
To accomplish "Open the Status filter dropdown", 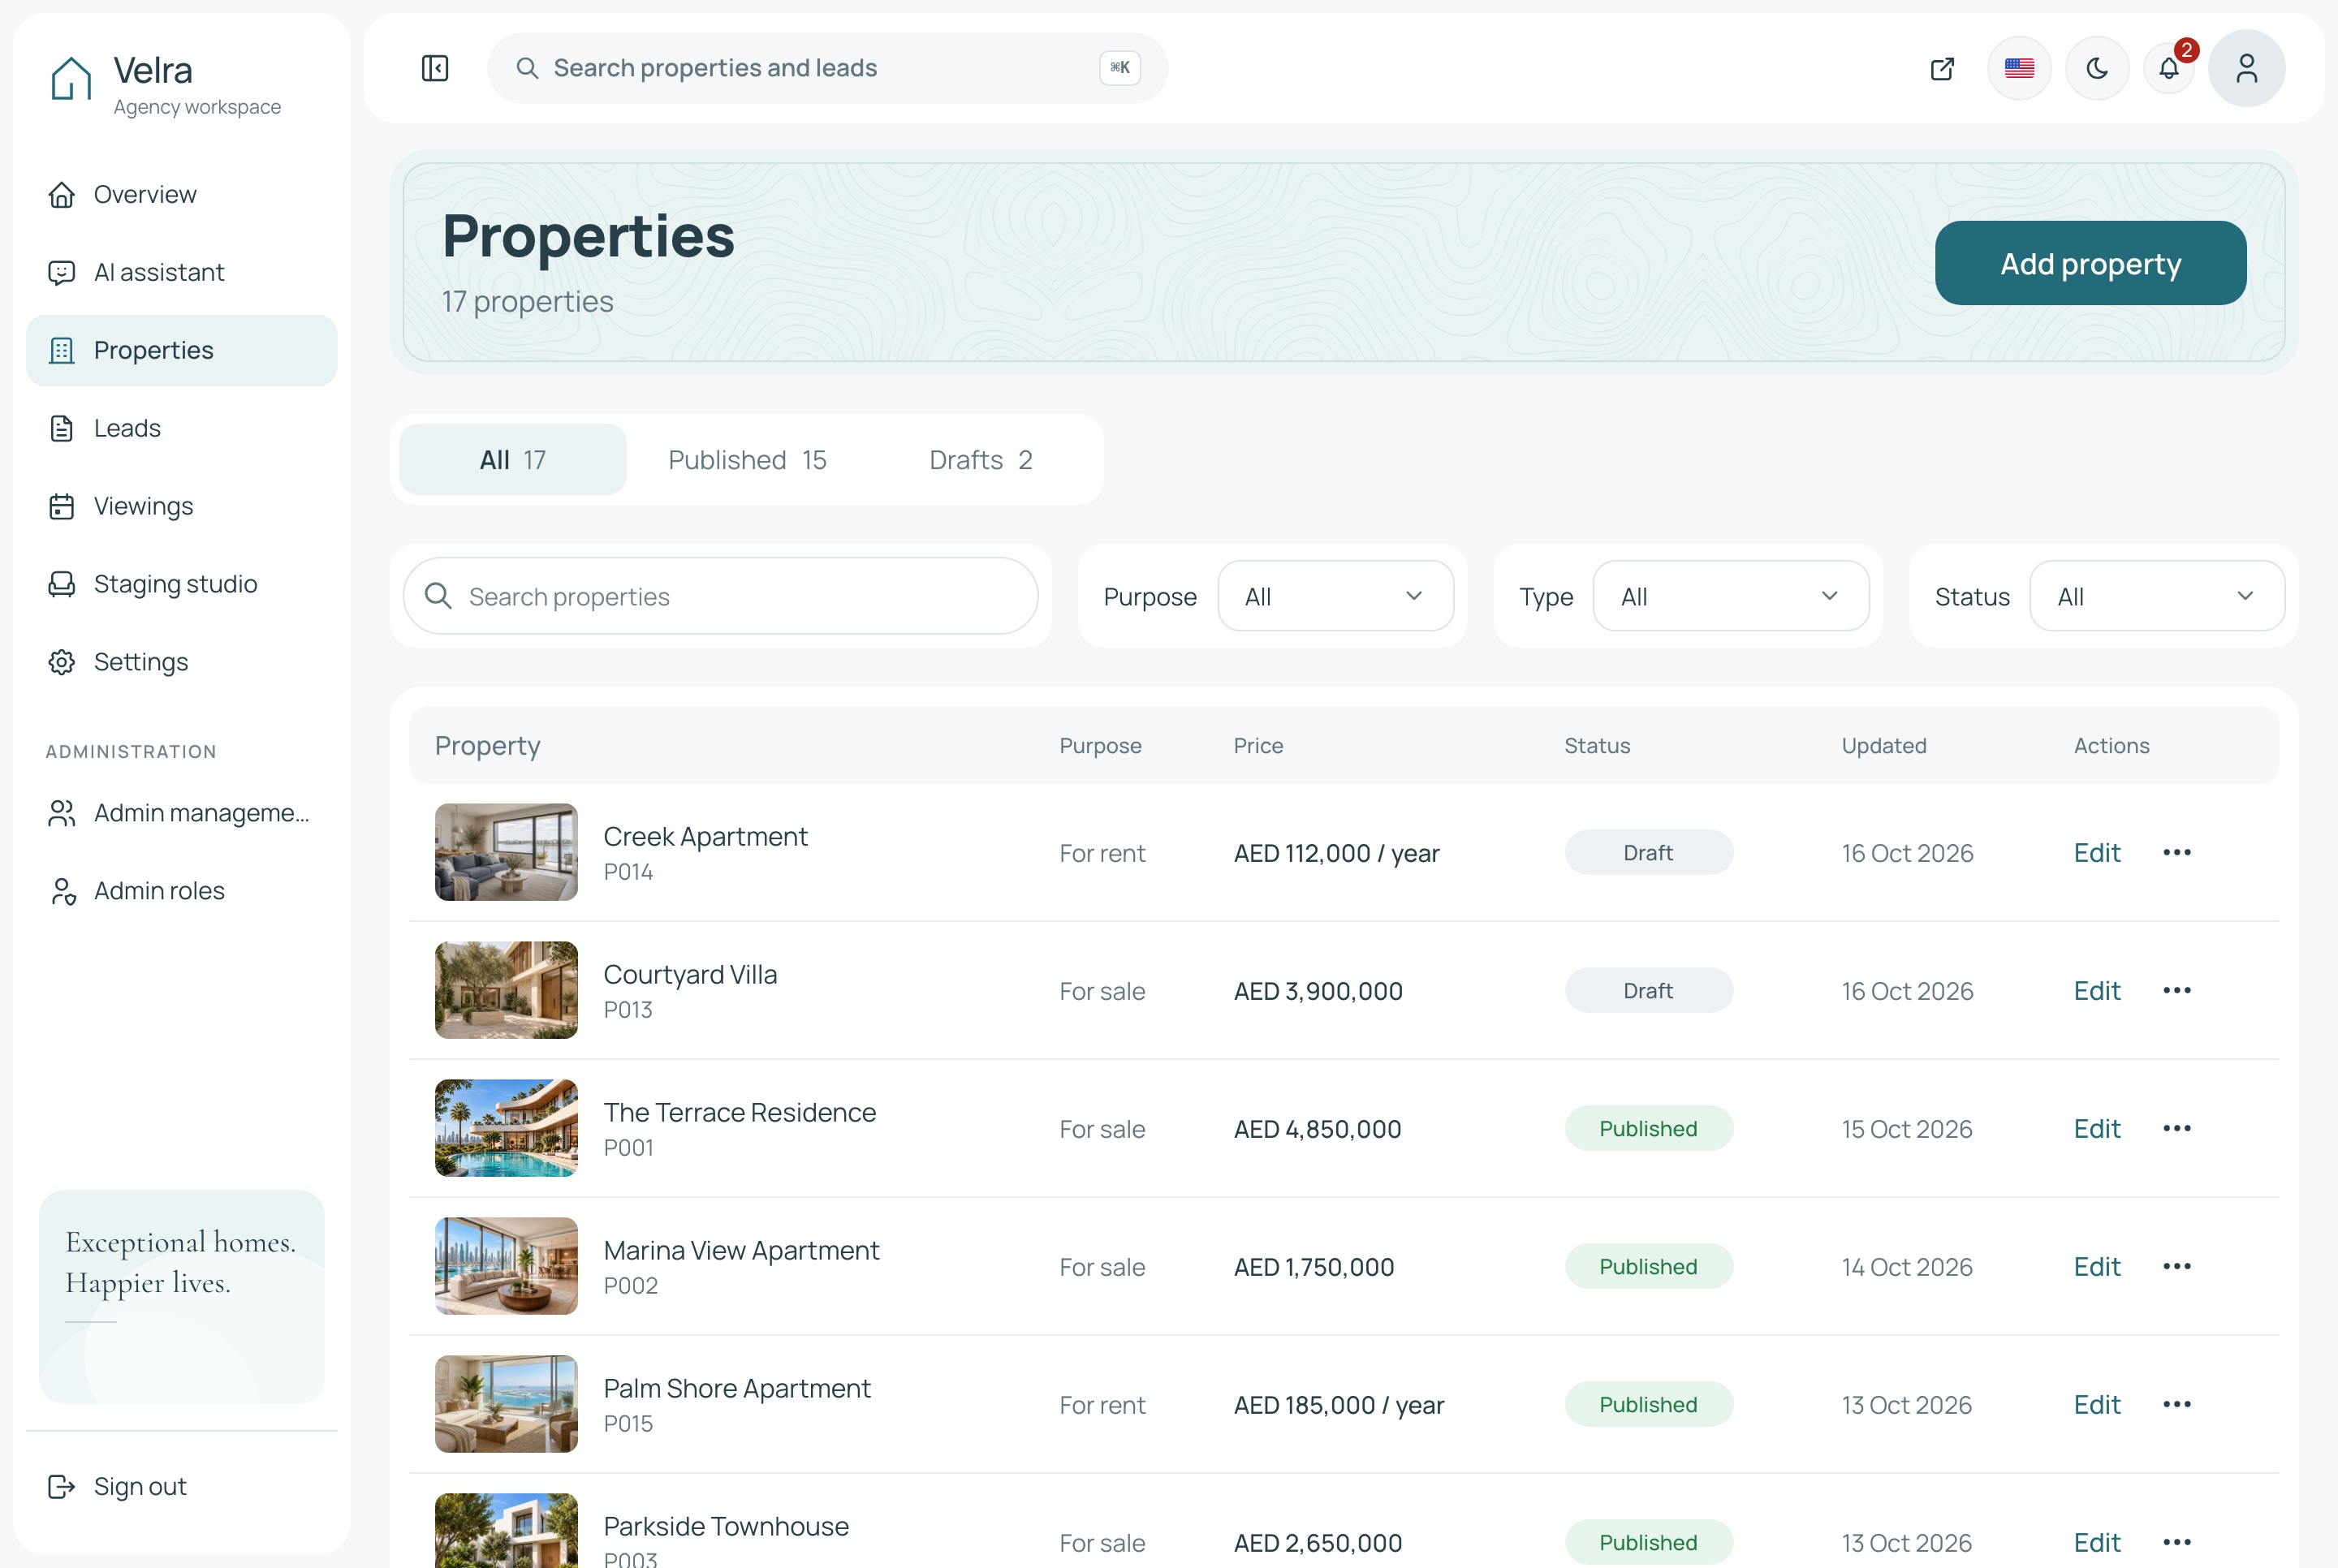I will (2157, 596).
